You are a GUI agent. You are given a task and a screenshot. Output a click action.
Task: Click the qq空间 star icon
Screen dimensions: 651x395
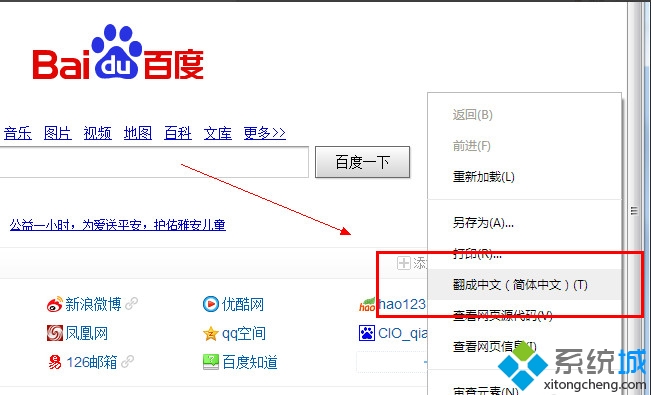tap(210, 334)
